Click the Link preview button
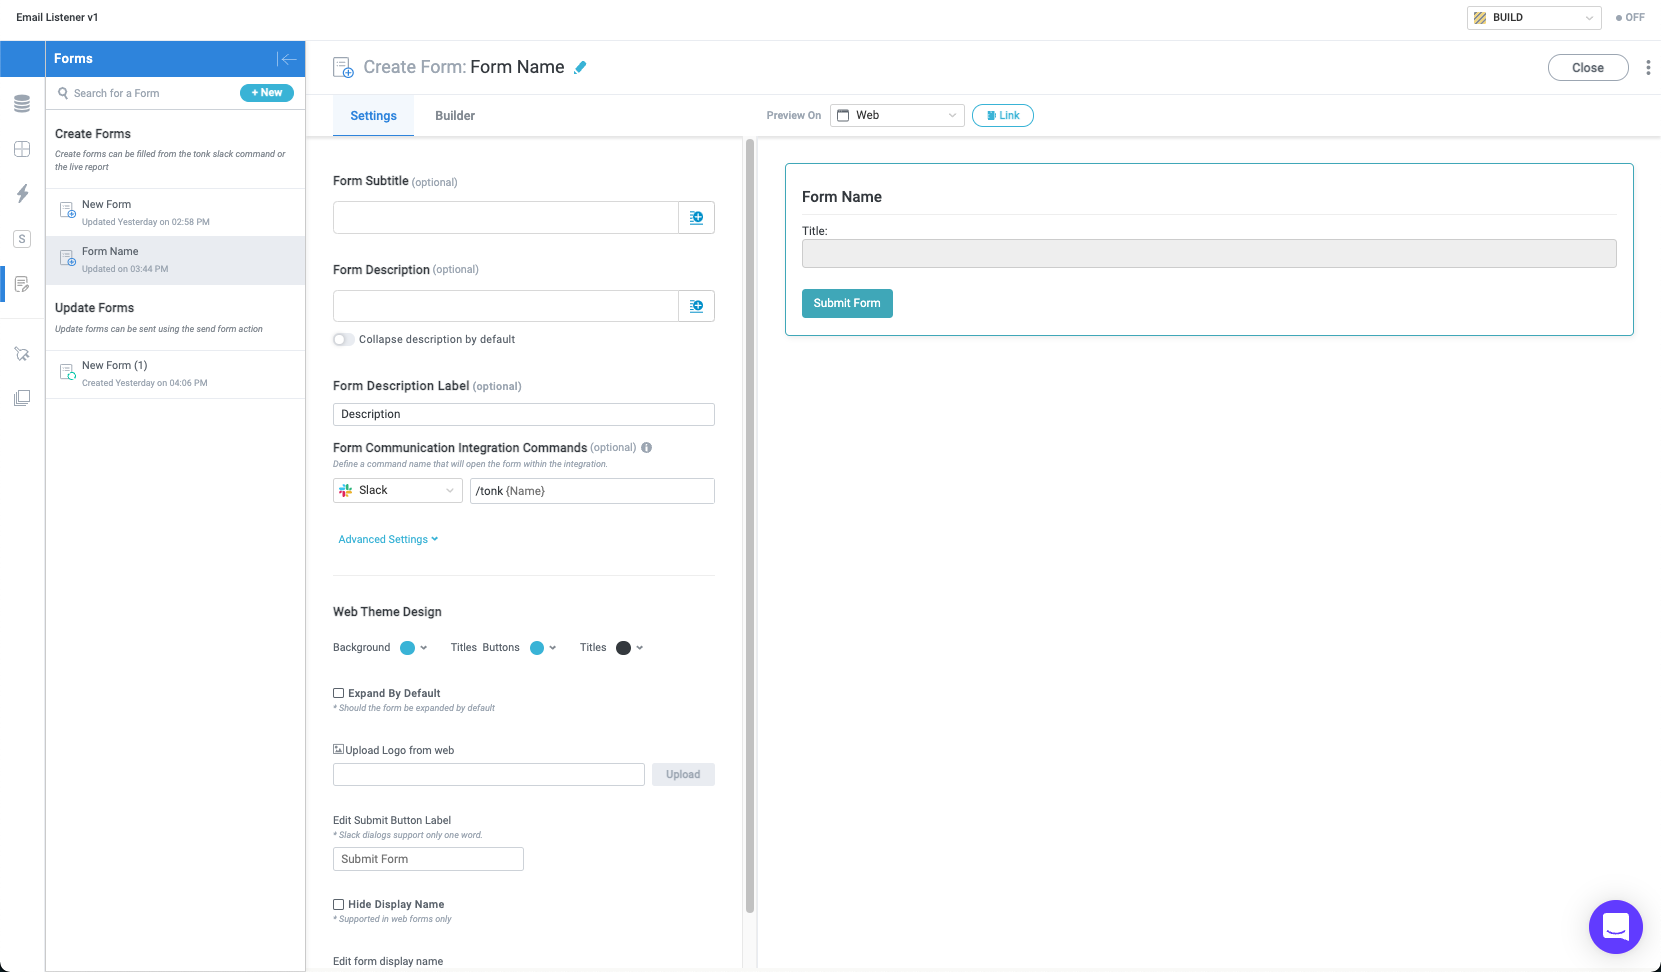Viewport: 1661px width, 972px height. click(x=1002, y=115)
